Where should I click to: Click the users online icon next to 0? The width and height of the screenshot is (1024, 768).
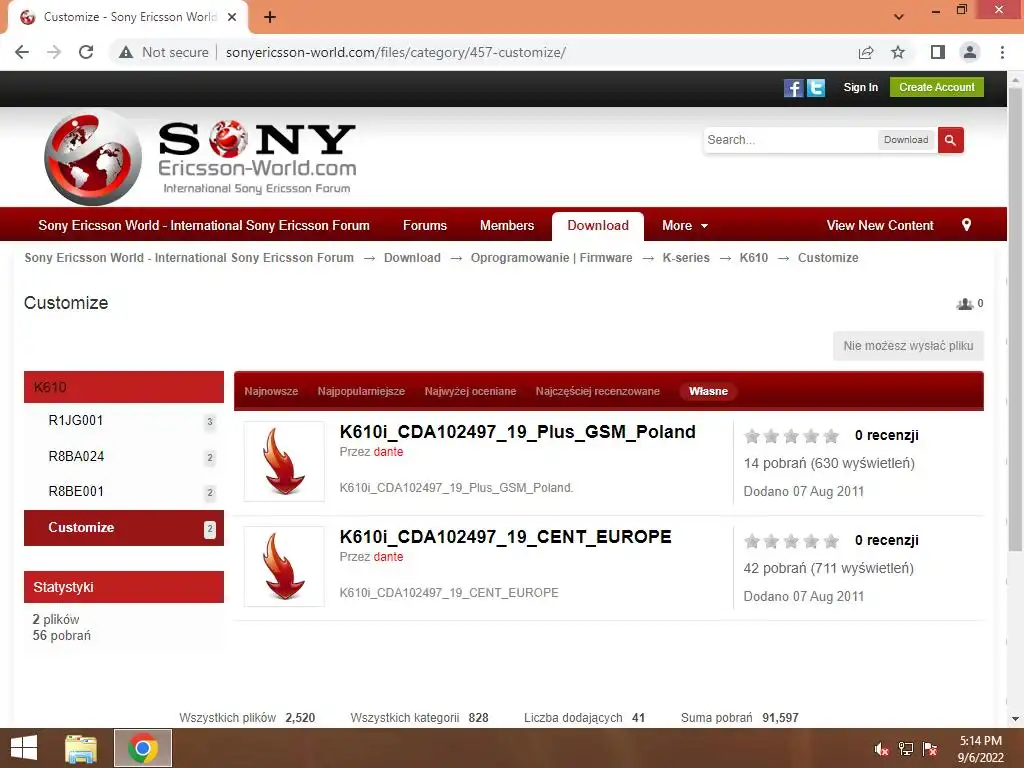tap(965, 304)
